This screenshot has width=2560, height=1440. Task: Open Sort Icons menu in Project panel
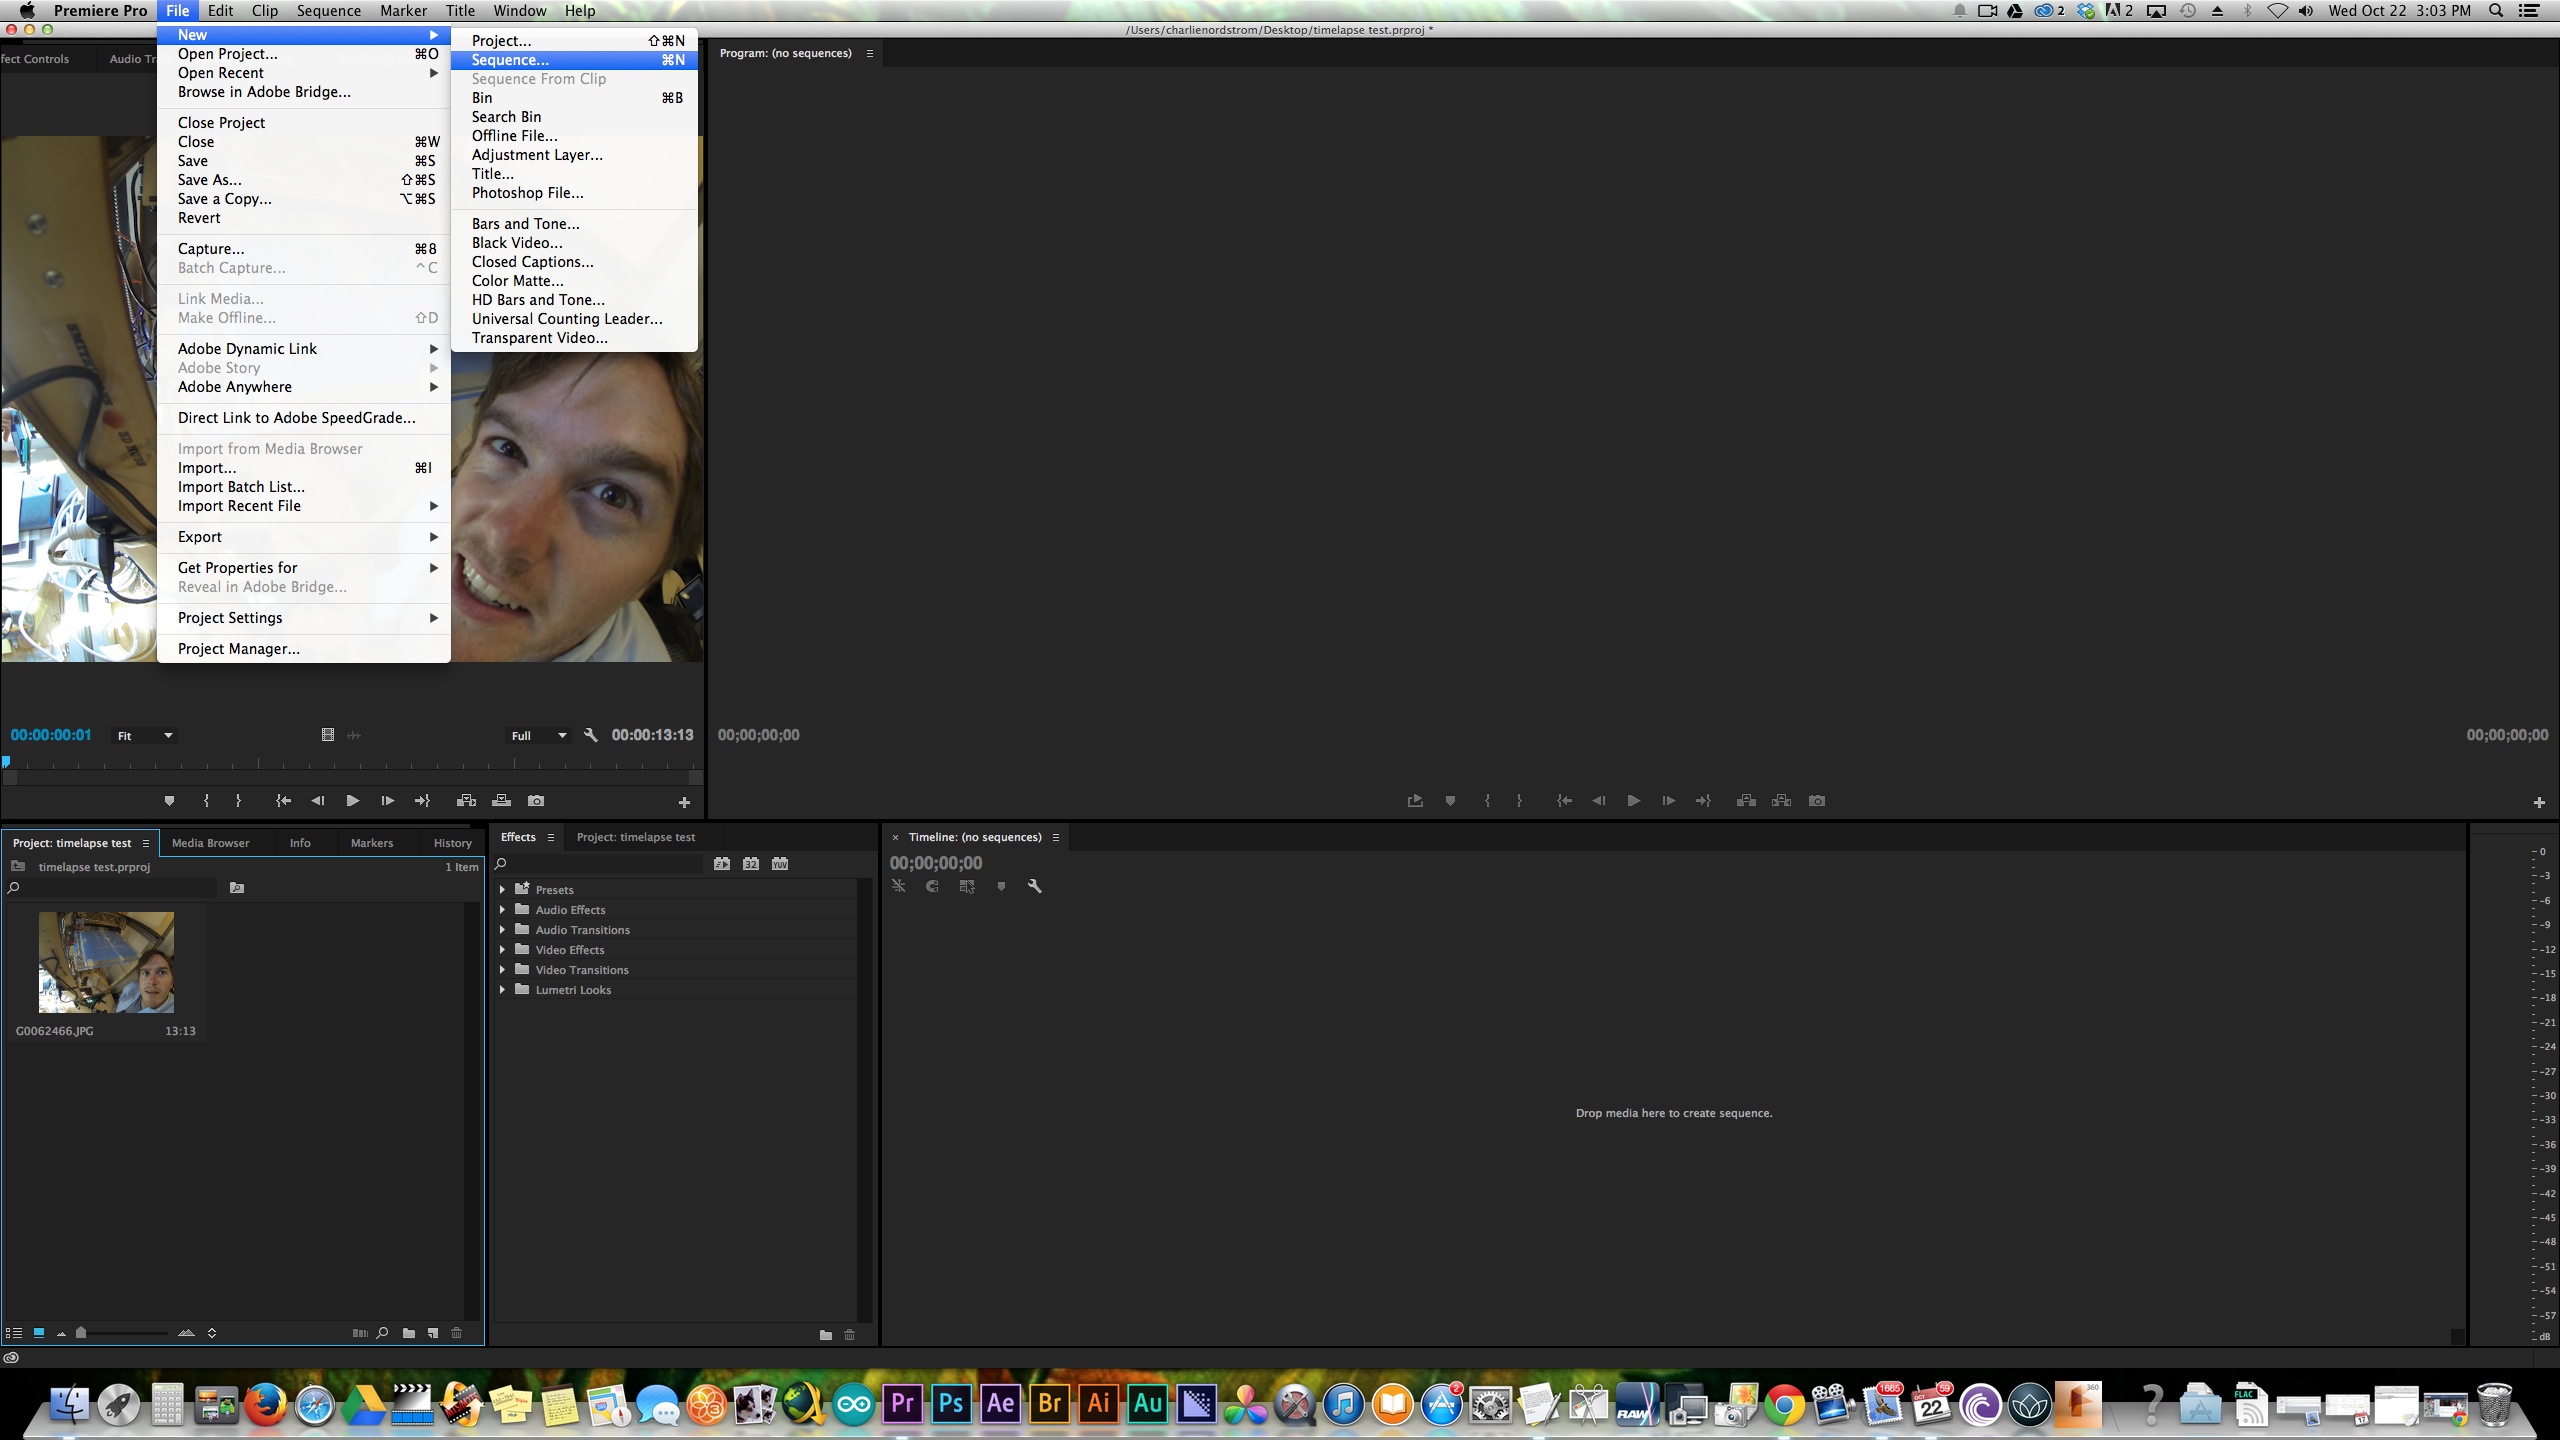[x=212, y=1333]
